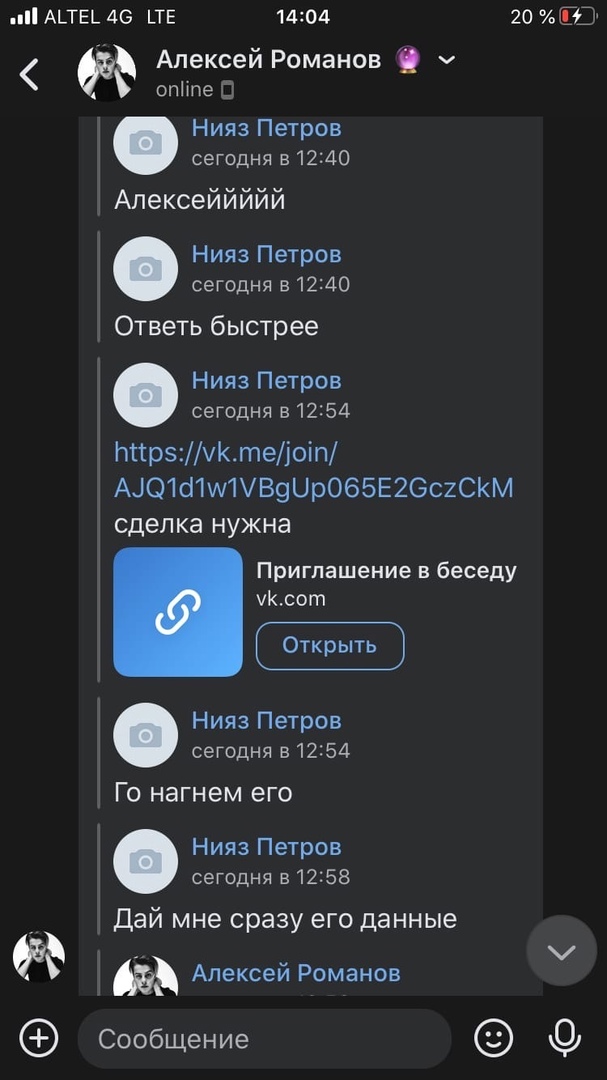607x1080 pixels.
Task: Tap camera avatar above "Го нагнем его"
Action: [x=146, y=735]
